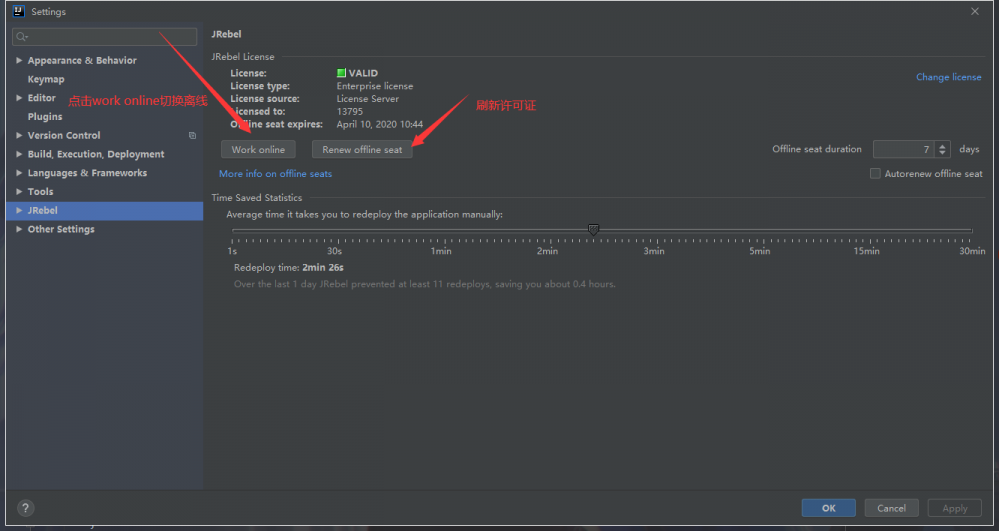Click the "Redeploy time: 2min 26s" text
999x531 pixels.
[289, 268]
